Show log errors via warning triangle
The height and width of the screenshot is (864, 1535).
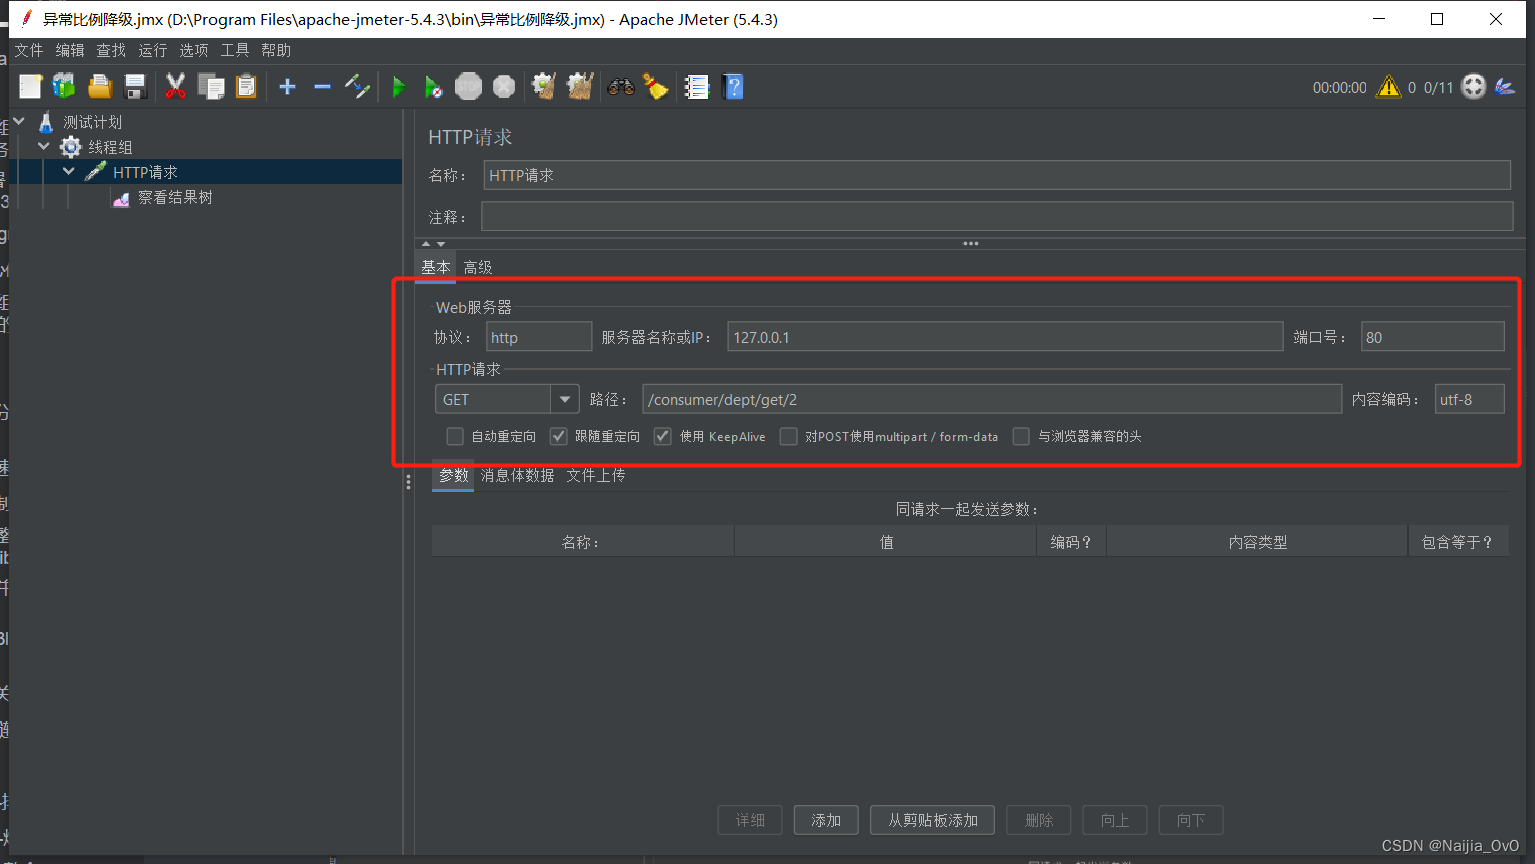(1389, 87)
